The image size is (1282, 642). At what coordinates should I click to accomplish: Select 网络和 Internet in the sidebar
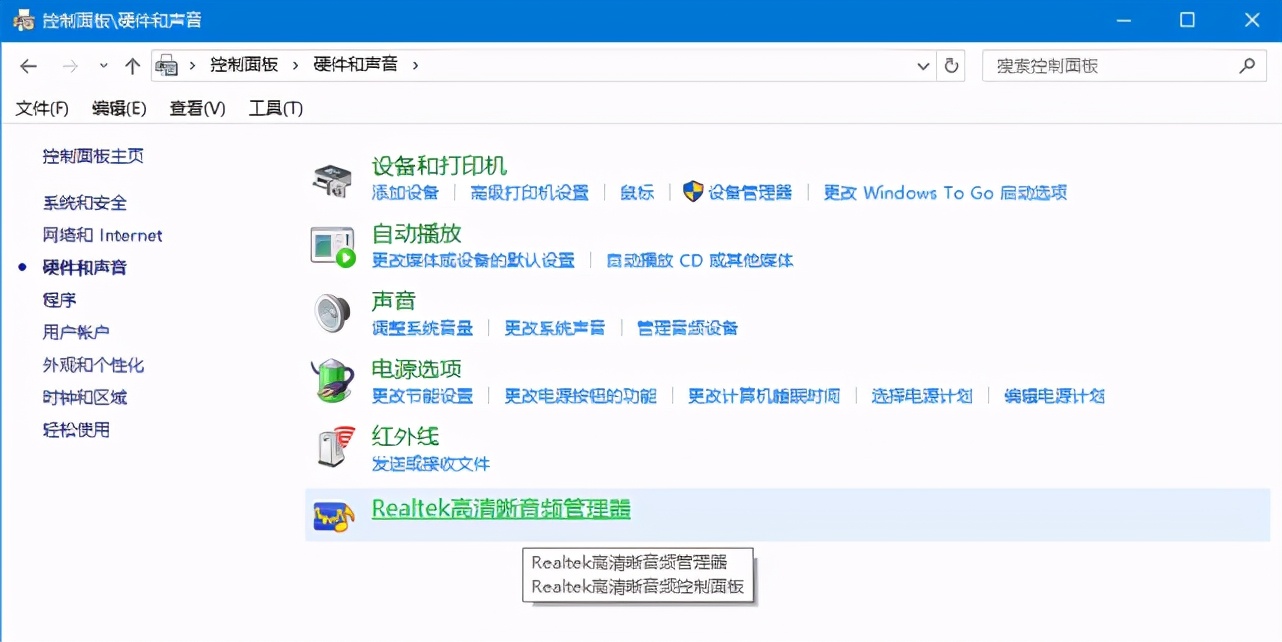pos(102,235)
